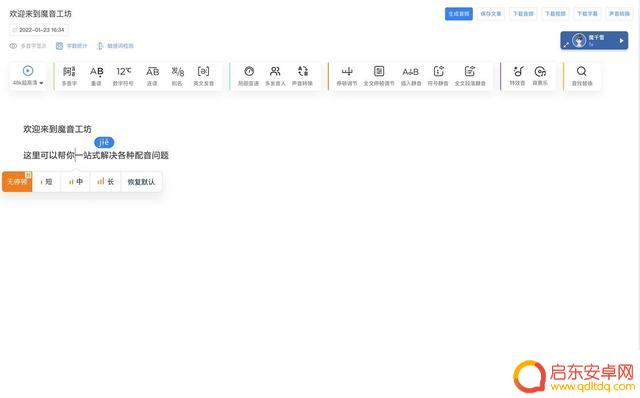The image size is (640, 398).
Task: Click the 2022-01-23 16:34 date field
Action: coord(39,30)
